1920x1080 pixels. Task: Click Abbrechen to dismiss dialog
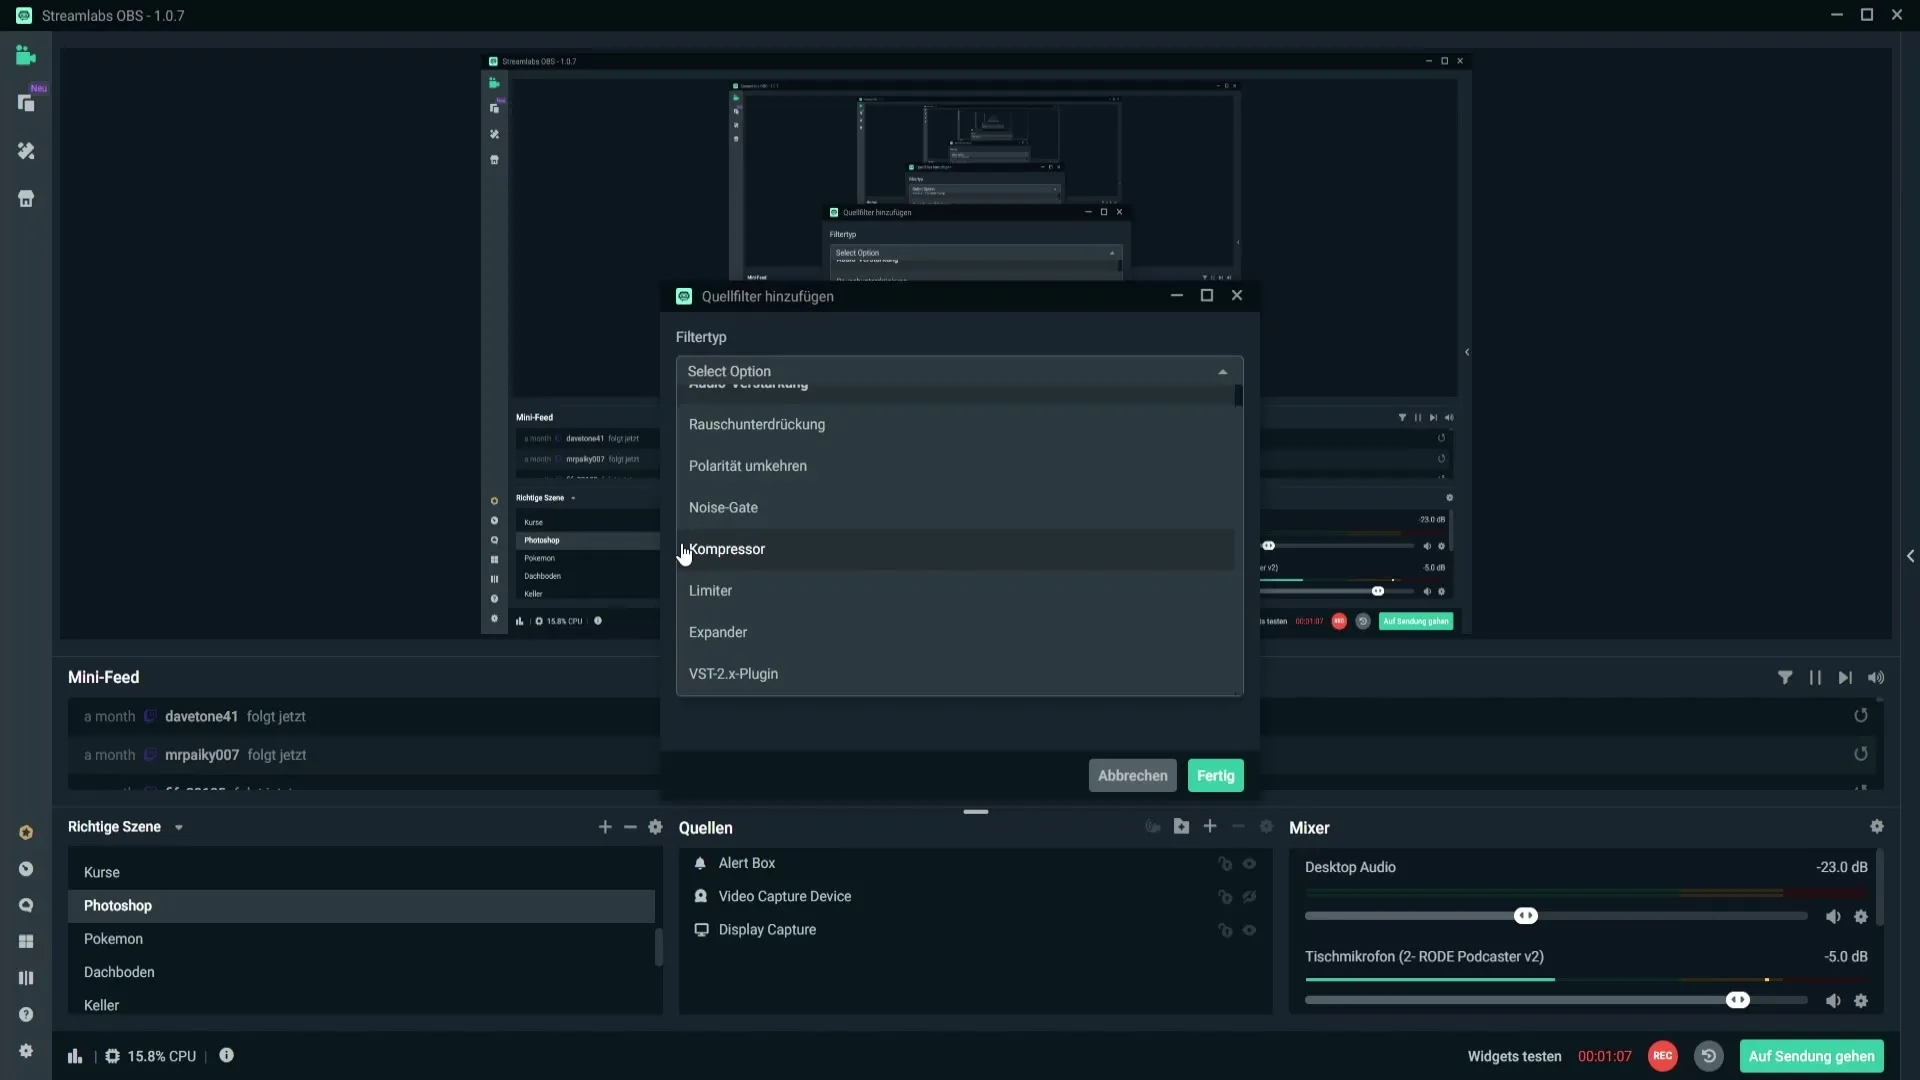coord(1133,775)
